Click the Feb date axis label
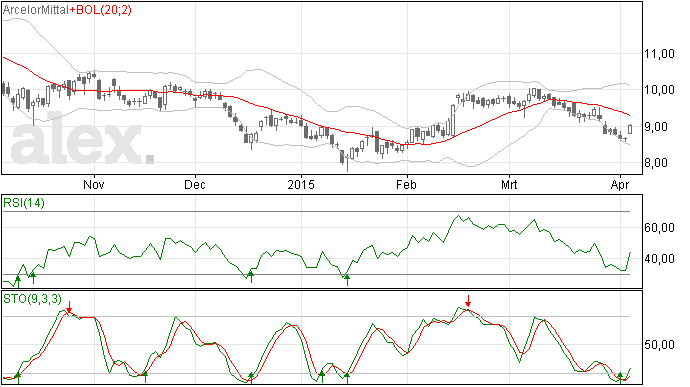The width and height of the screenshot is (690, 387). coord(406,184)
